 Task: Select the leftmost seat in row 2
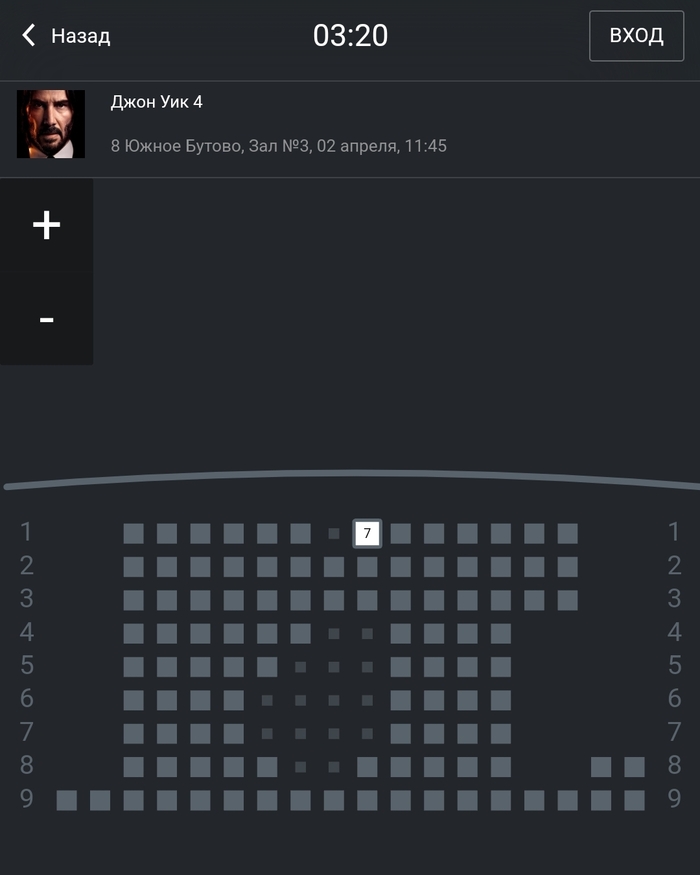click(133, 567)
